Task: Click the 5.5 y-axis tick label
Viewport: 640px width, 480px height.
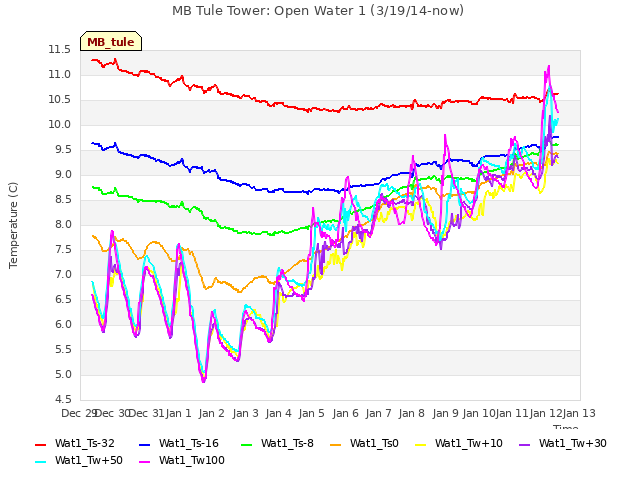Action: click(x=63, y=350)
